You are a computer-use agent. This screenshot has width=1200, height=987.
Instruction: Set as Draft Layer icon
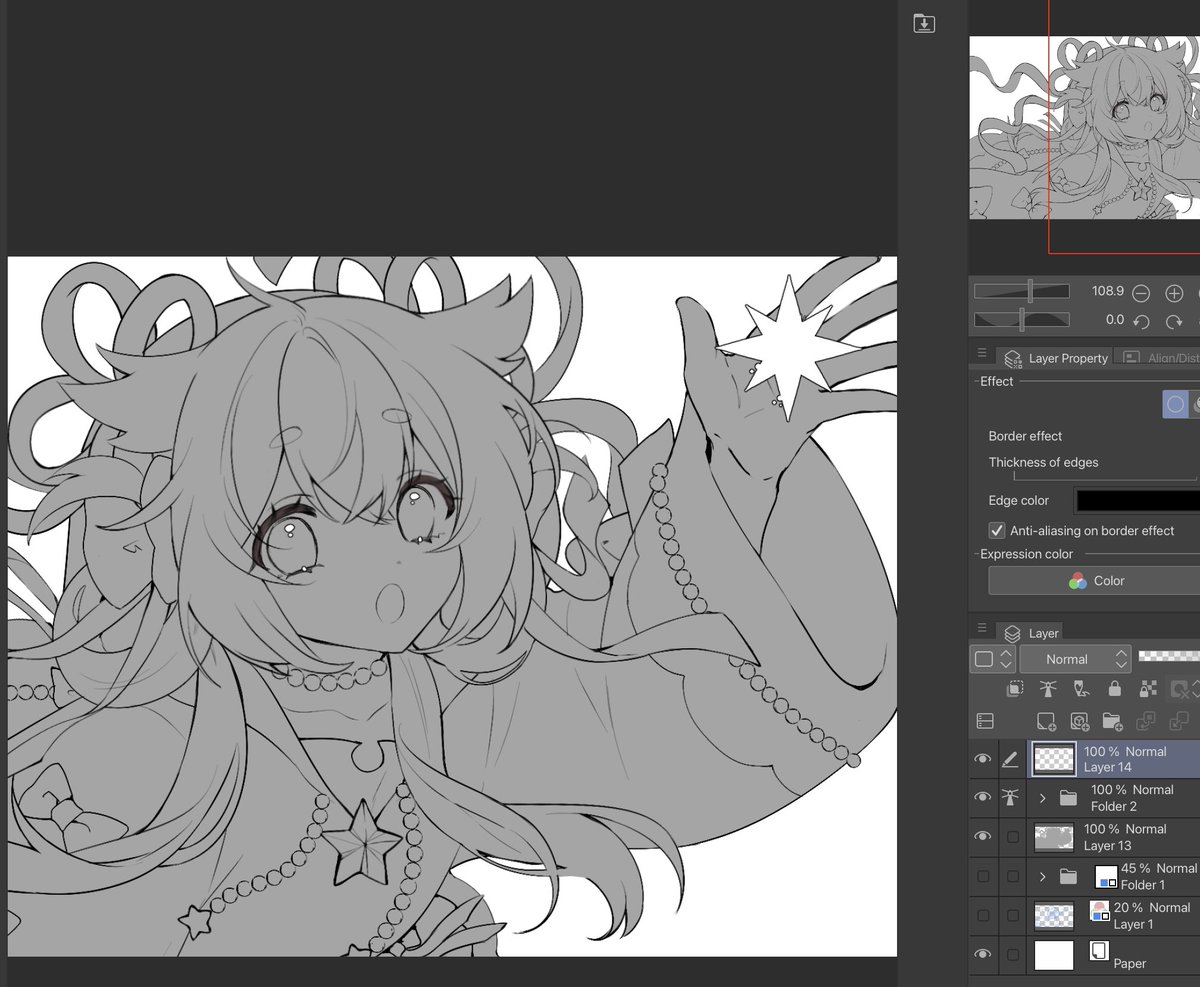coord(1081,689)
